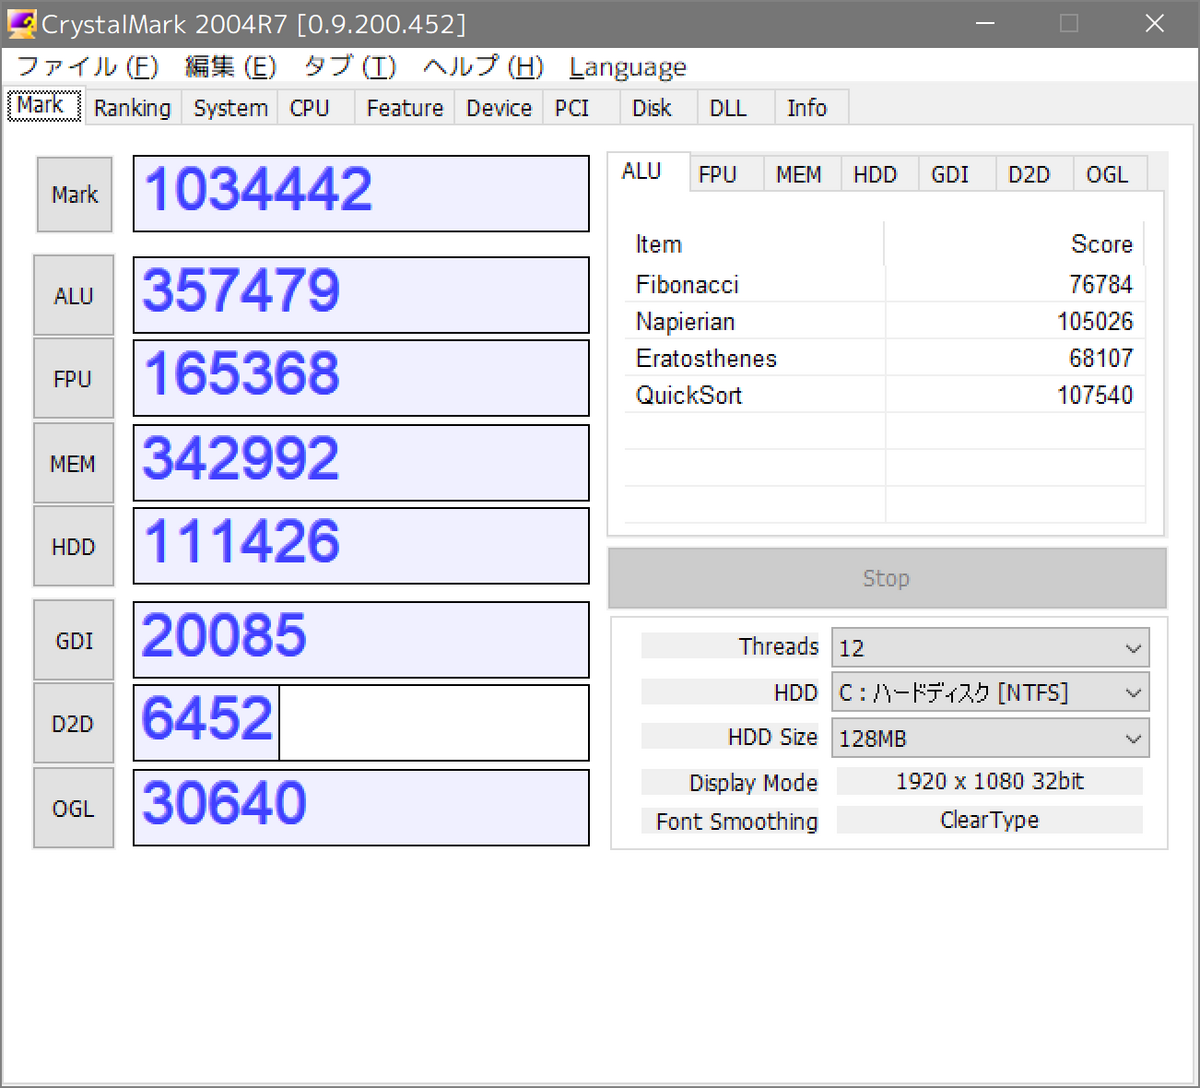Run the MEM benchmark button
The width and height of the screenshot is (1200, 1088).
coord(74,464)
